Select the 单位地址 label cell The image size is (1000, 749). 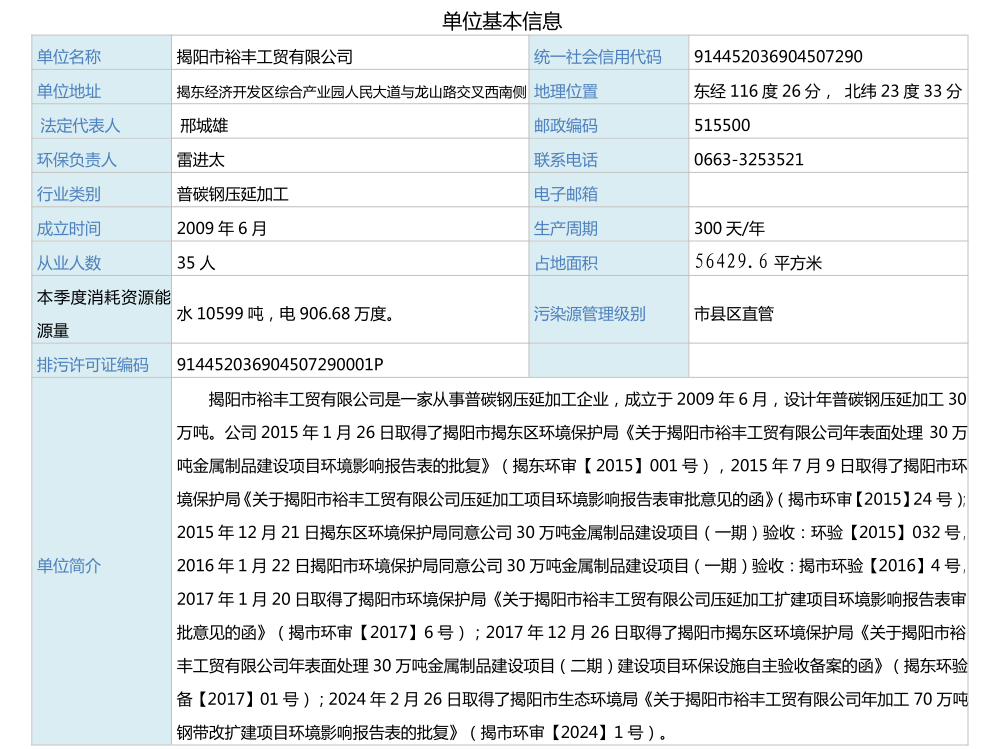(x=101, y=87)
